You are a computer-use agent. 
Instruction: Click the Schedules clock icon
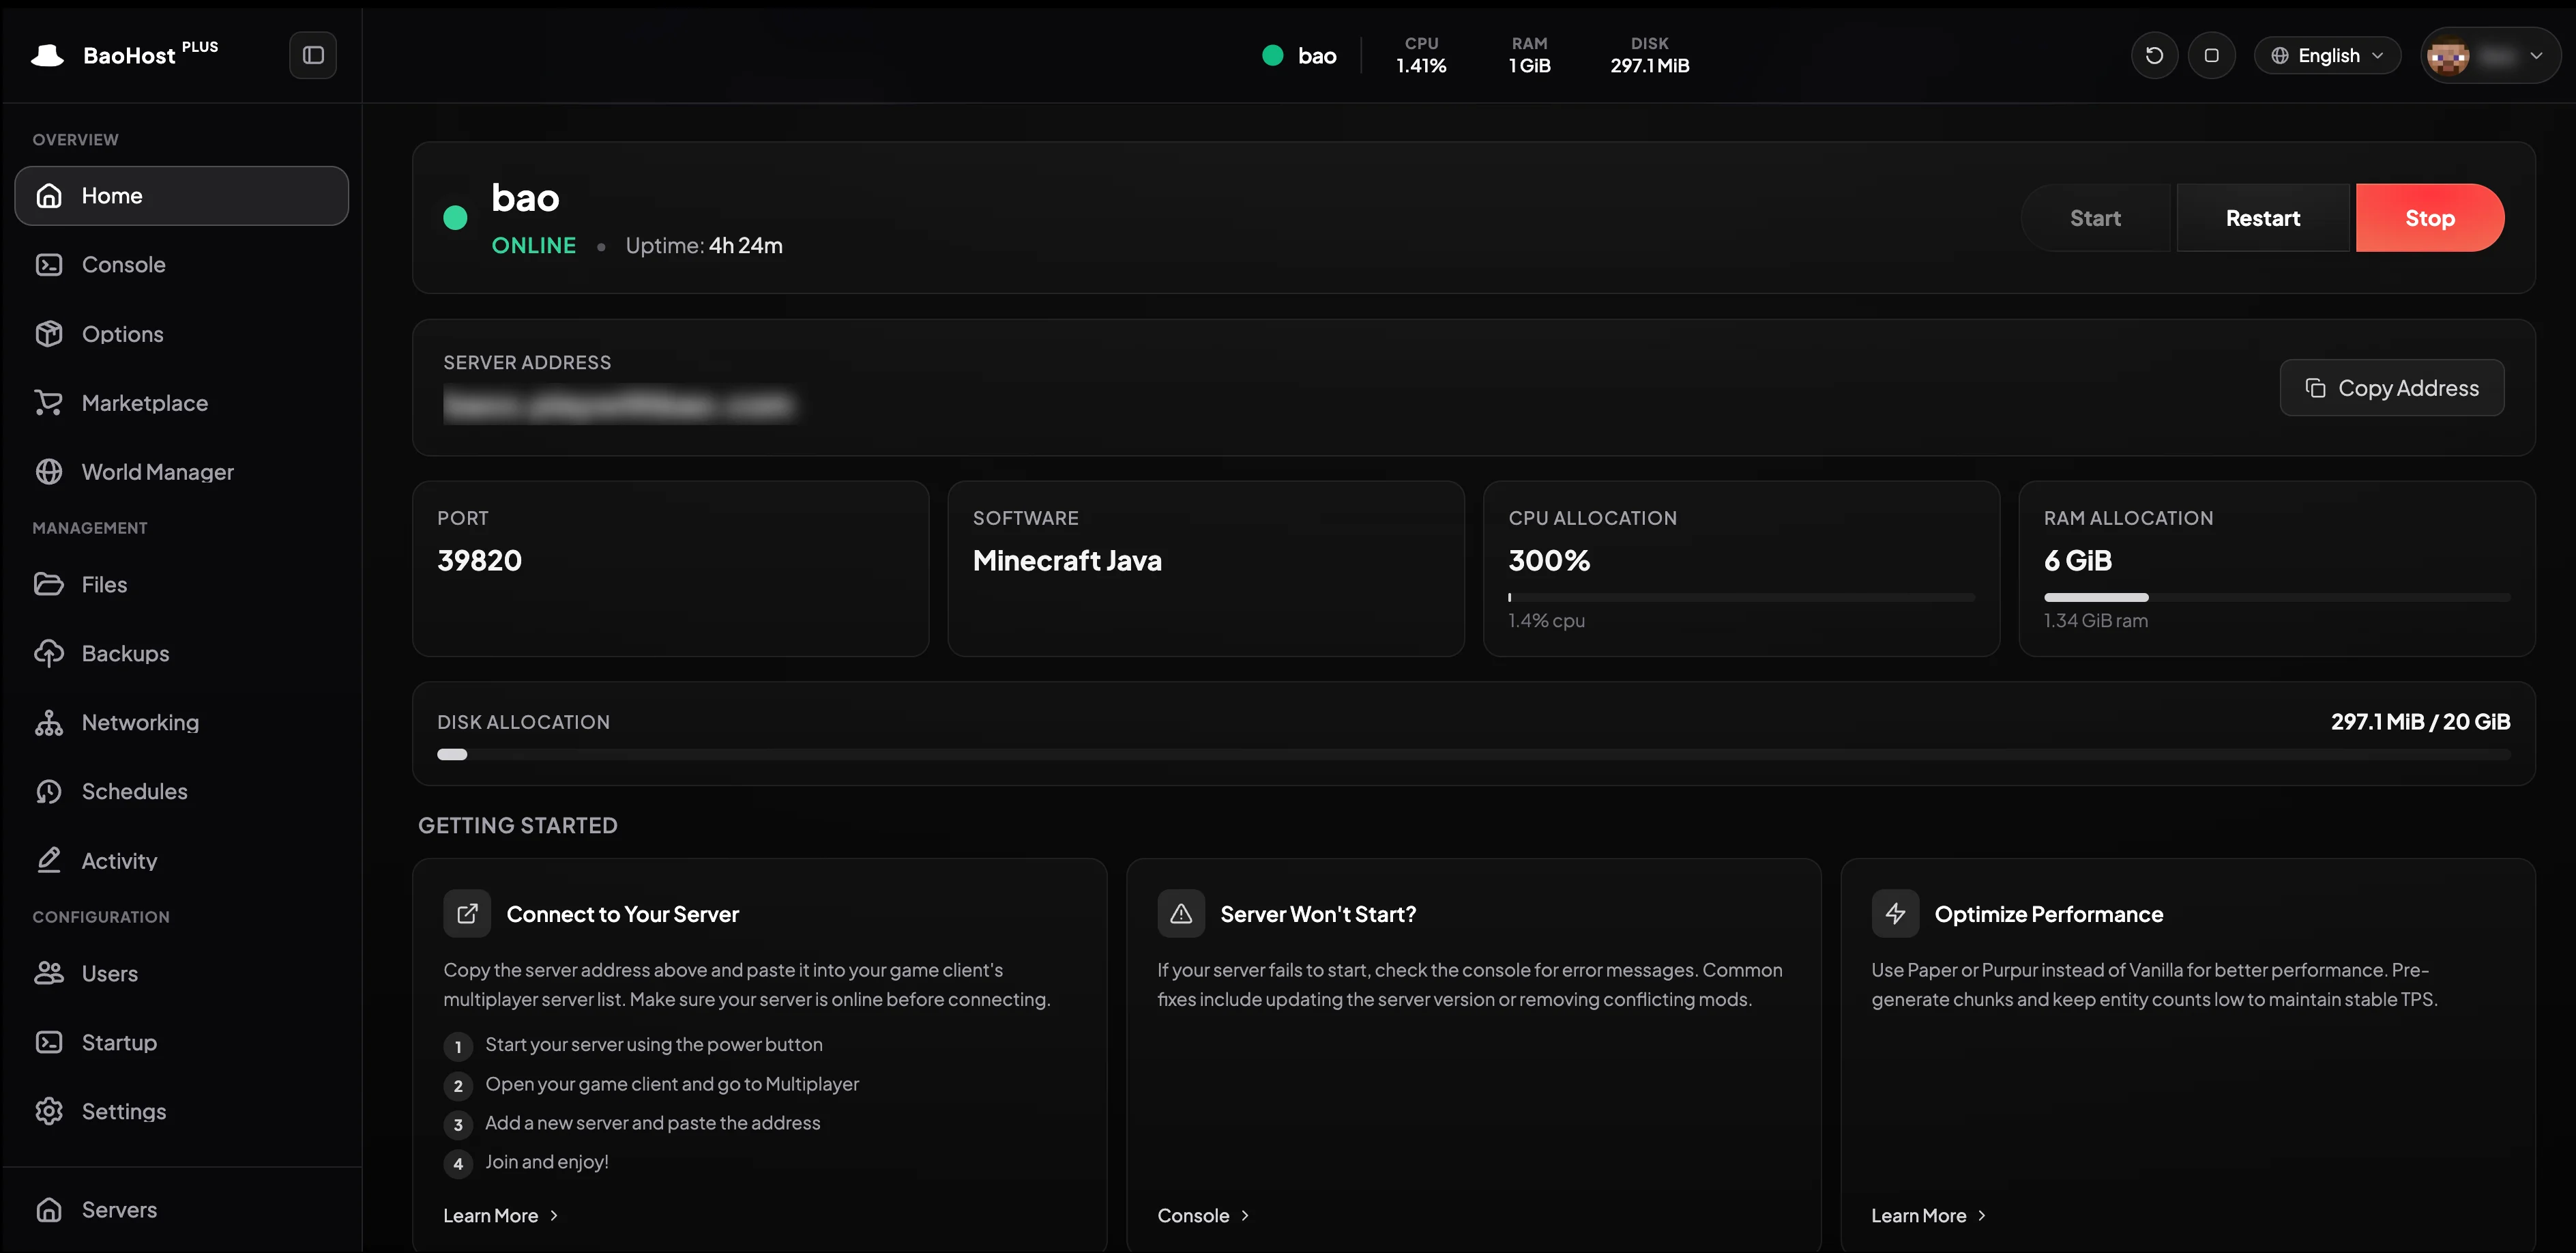(49, 791)
